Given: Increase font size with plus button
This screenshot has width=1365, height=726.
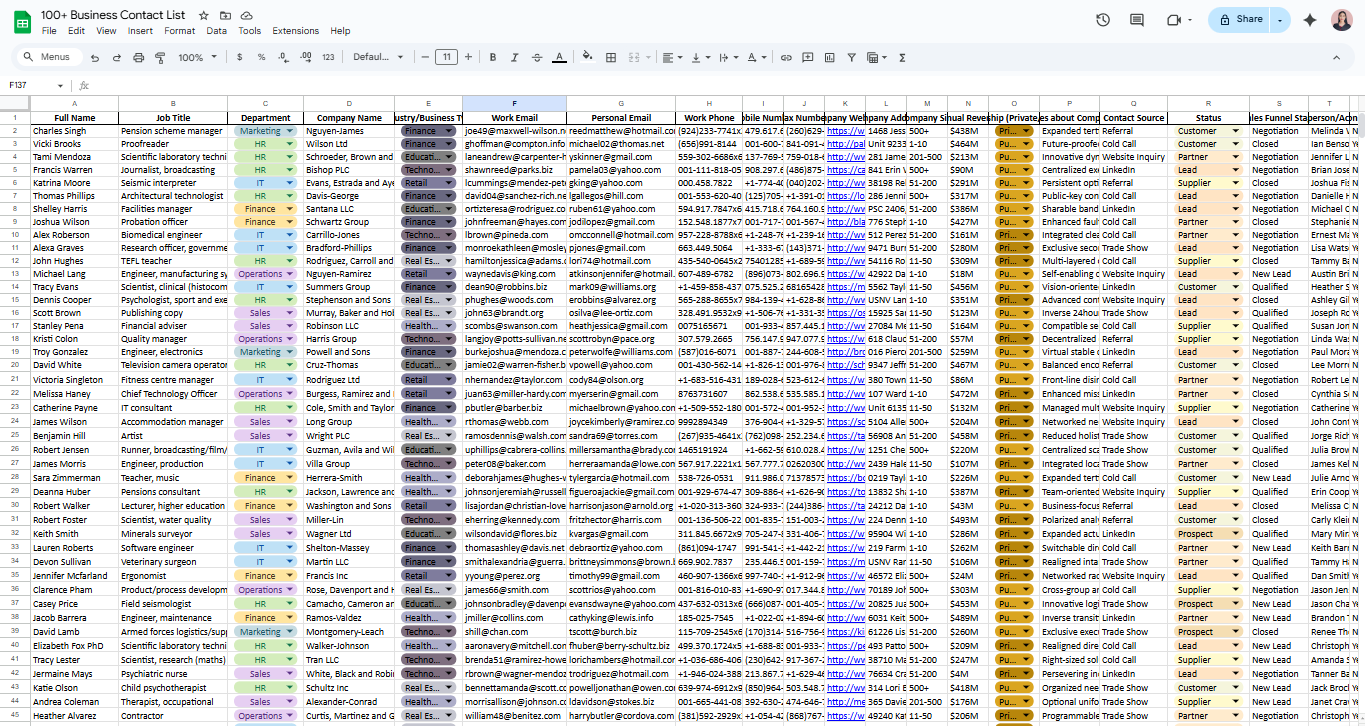Looking at the screenshot, I should [x=468, y=58].
